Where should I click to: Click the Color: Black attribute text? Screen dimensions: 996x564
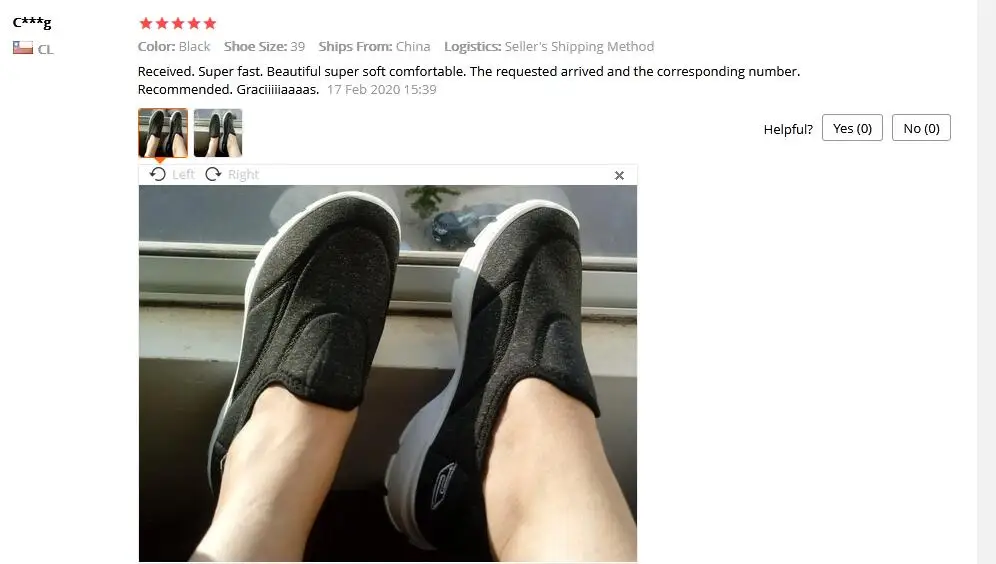point(174,46)
